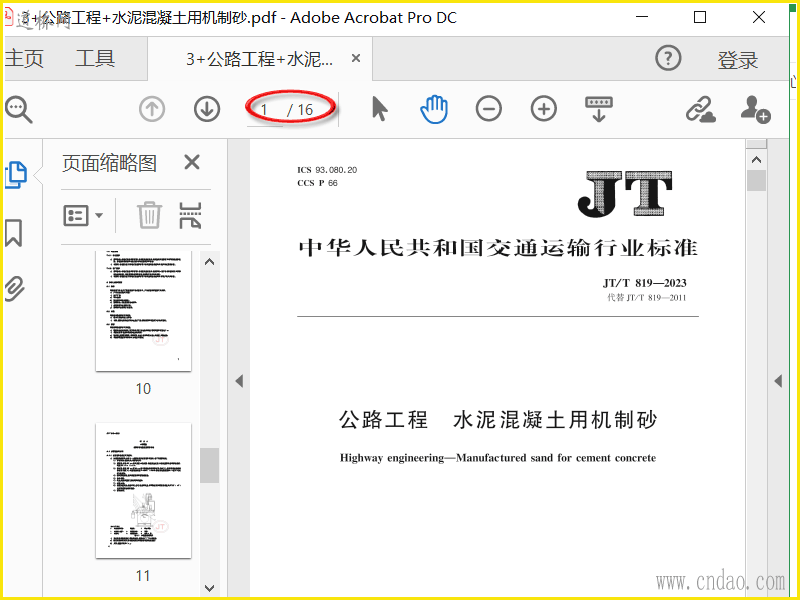Screen dimensions: 800x600
Task: Click the CCS P 66 text
Action: click(x=317, y=183)
